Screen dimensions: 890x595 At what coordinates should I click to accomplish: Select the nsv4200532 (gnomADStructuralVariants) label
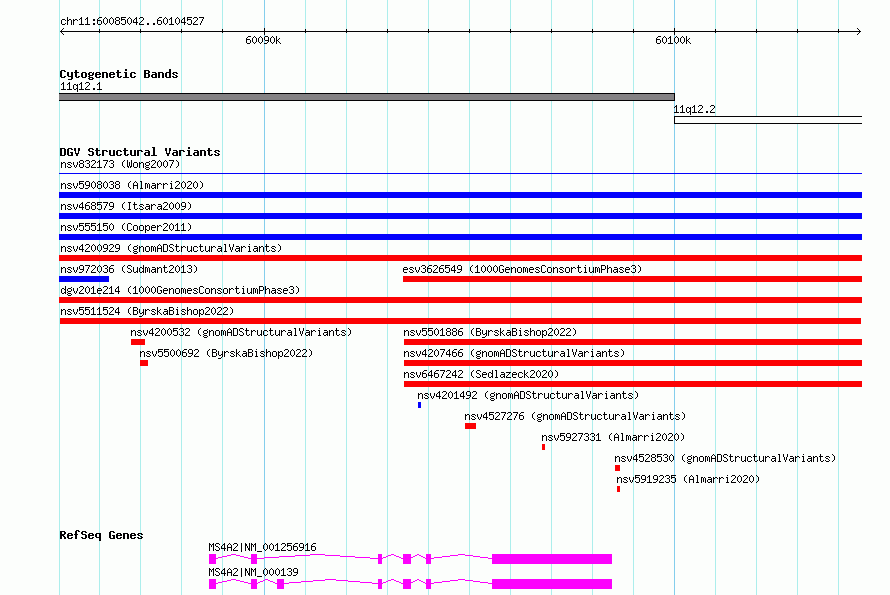(x=241, y=333)
